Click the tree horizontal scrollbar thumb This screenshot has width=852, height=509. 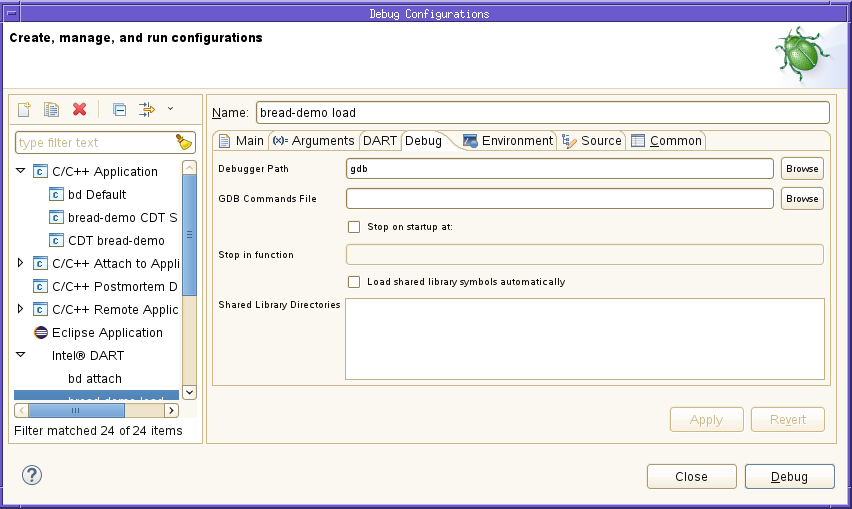click(x=76, y=410)
